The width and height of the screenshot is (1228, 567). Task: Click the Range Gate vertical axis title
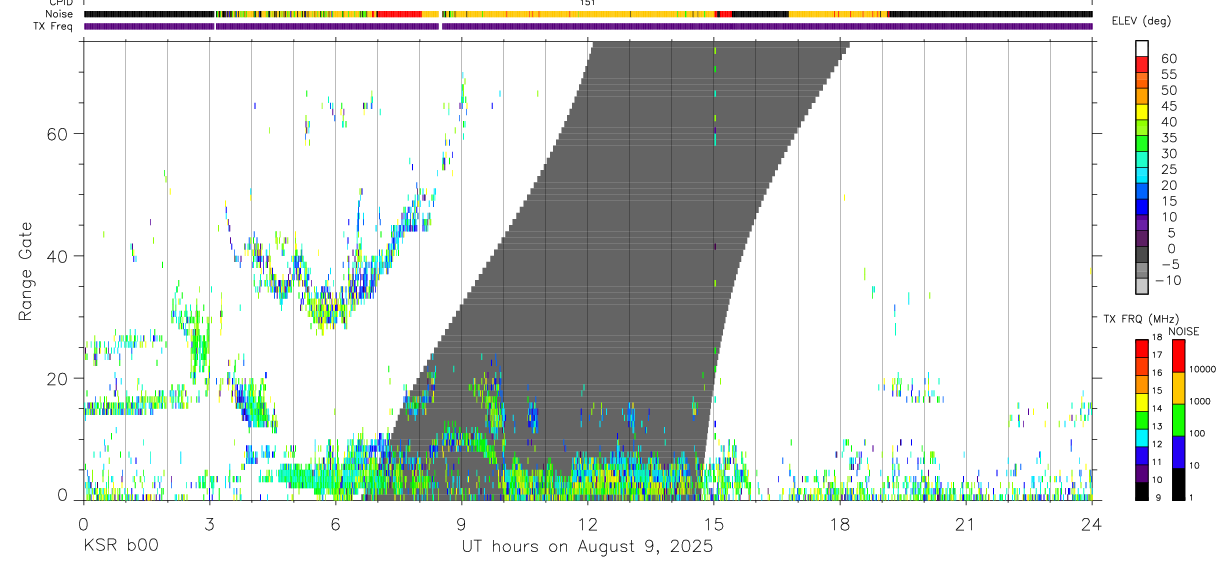point(25,268)
